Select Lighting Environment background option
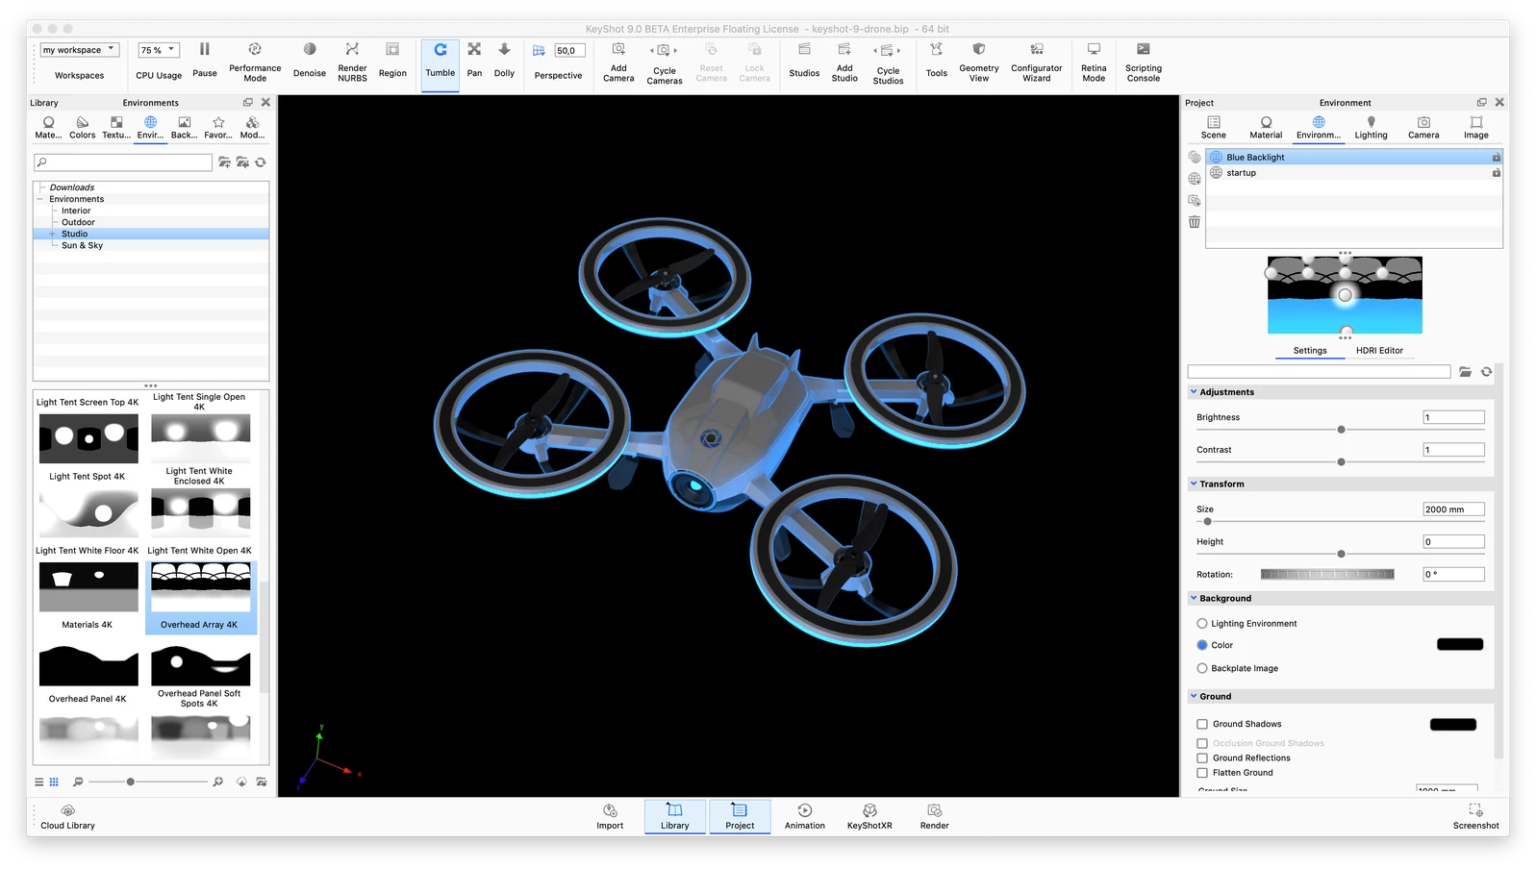1536x869 pixels. coord(1202,623)
